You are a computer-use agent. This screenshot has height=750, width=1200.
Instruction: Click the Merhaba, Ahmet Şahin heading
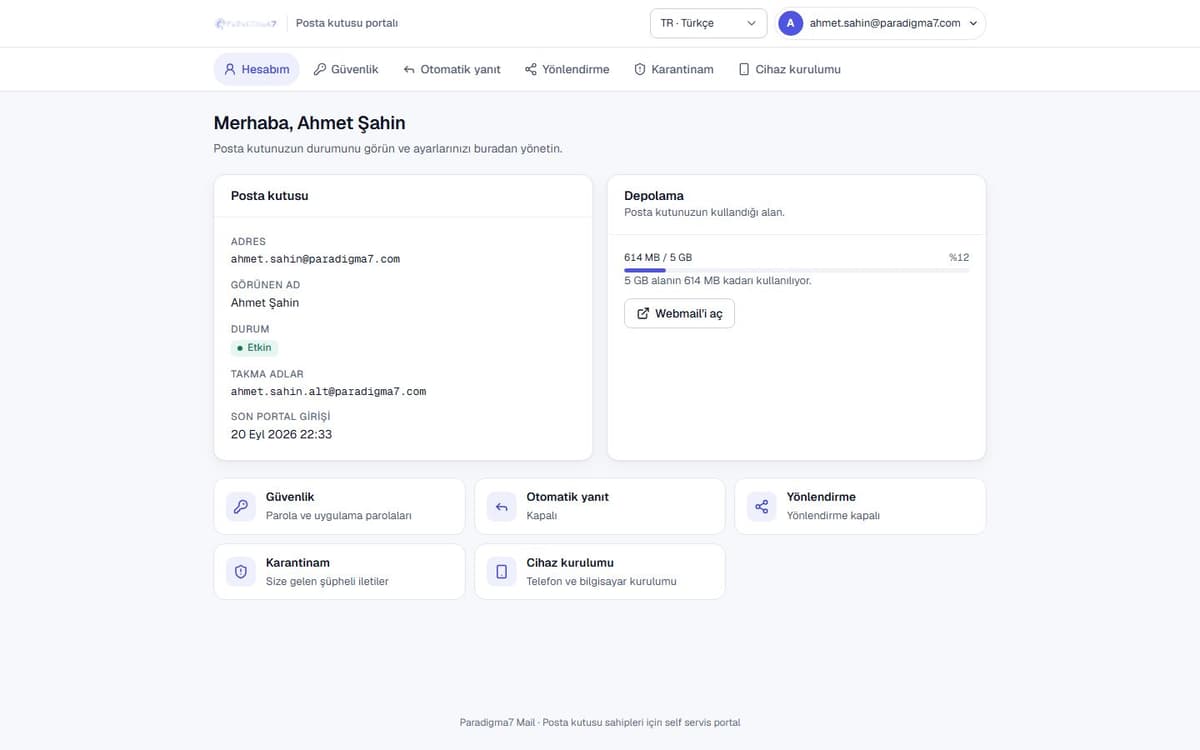[x=310, y=123]
